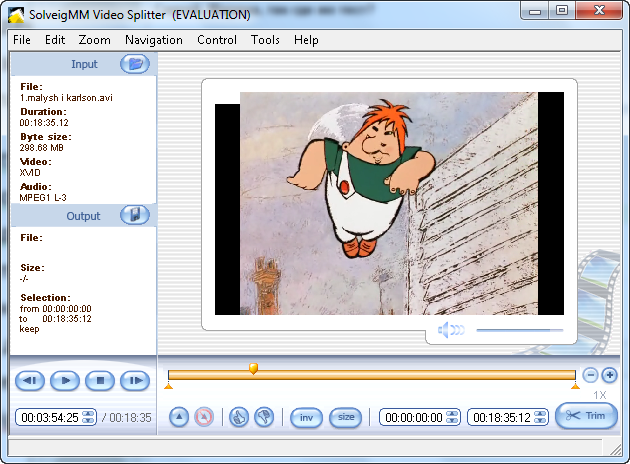Click the size button

click(x=346, y=418)
